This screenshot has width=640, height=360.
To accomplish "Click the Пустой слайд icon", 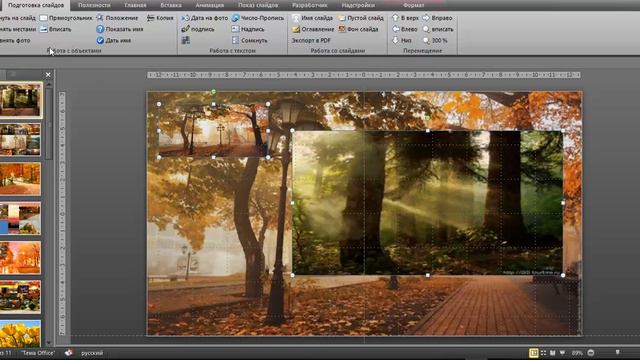I will click(342, 18).
